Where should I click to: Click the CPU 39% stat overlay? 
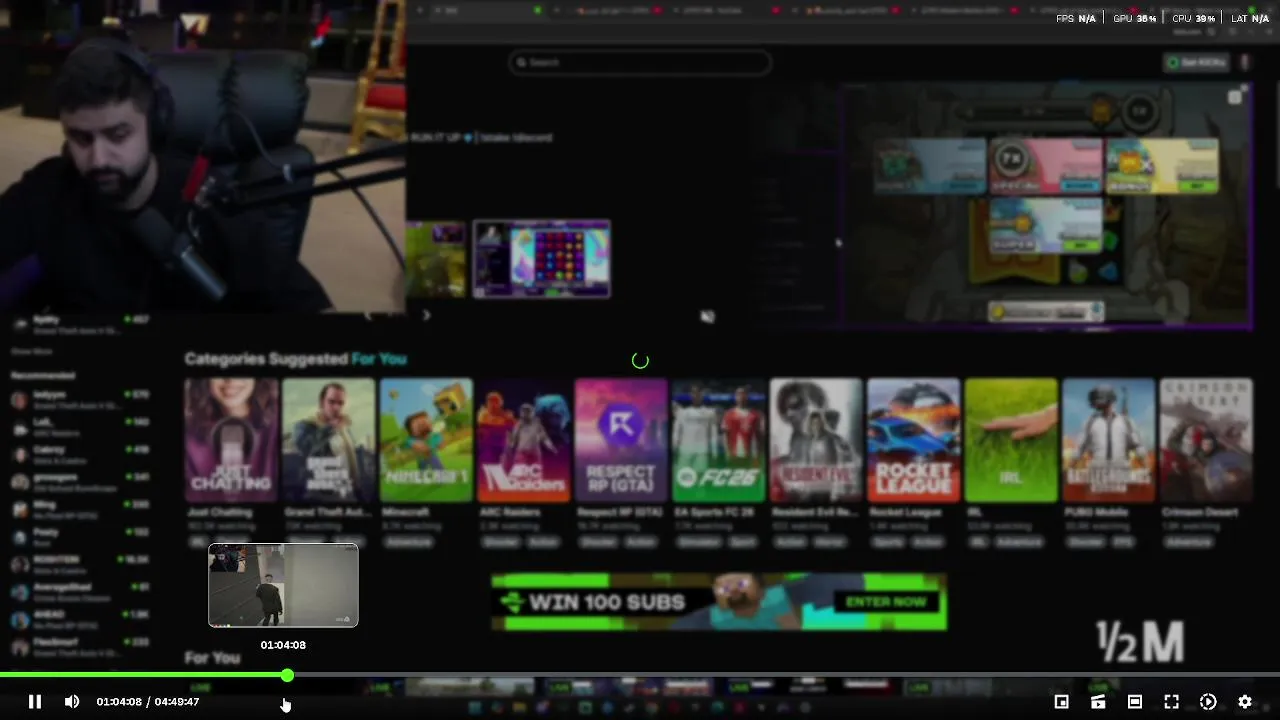tap(1194, 19)
